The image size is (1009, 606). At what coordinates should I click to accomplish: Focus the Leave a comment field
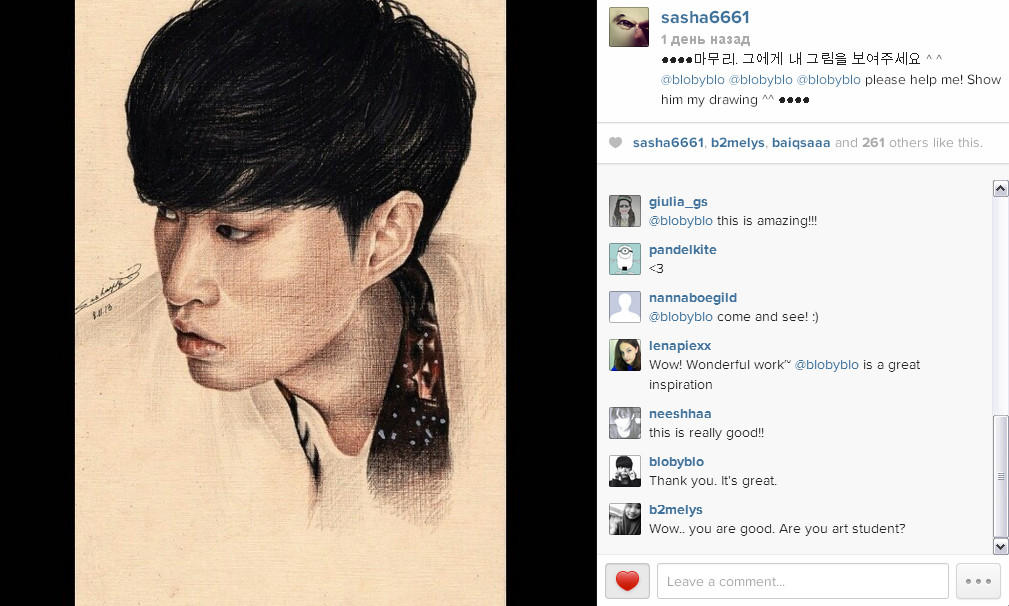click(x=802, y=581)
